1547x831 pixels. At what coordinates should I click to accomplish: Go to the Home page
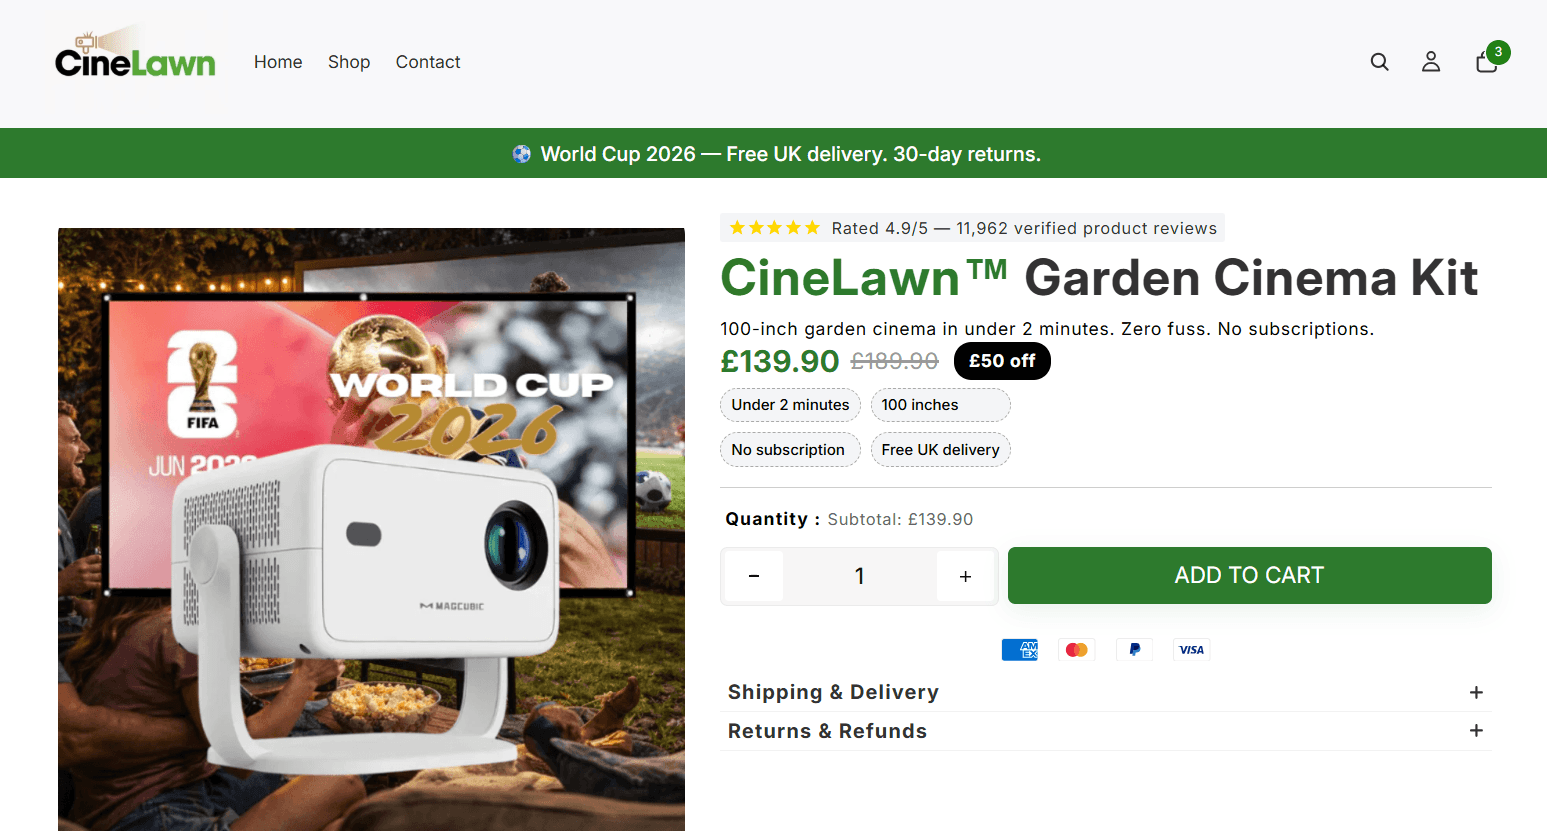click(x=278, y=62)
